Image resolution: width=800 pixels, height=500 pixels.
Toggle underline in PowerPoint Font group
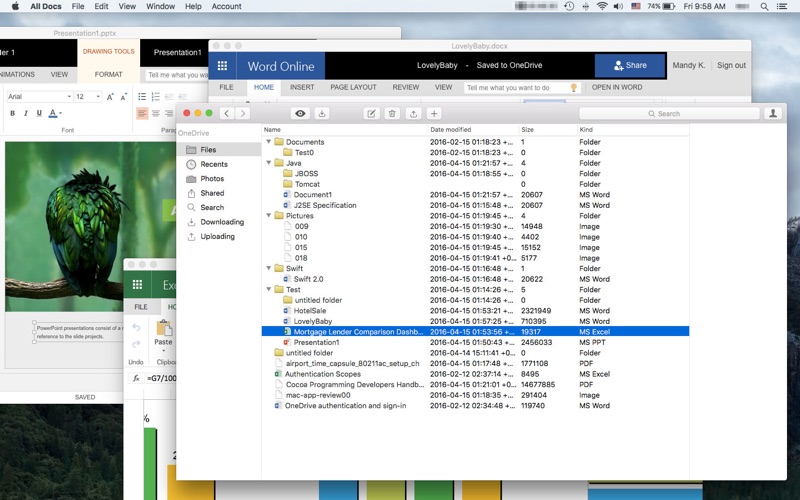point(39,113)
